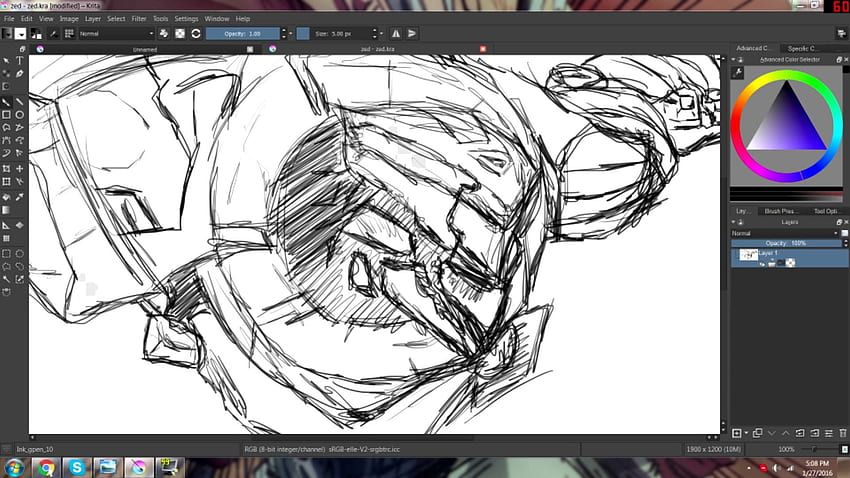Screen dimensions: 850x478
Task: Open the Filter menu
Action: (139, 19)
